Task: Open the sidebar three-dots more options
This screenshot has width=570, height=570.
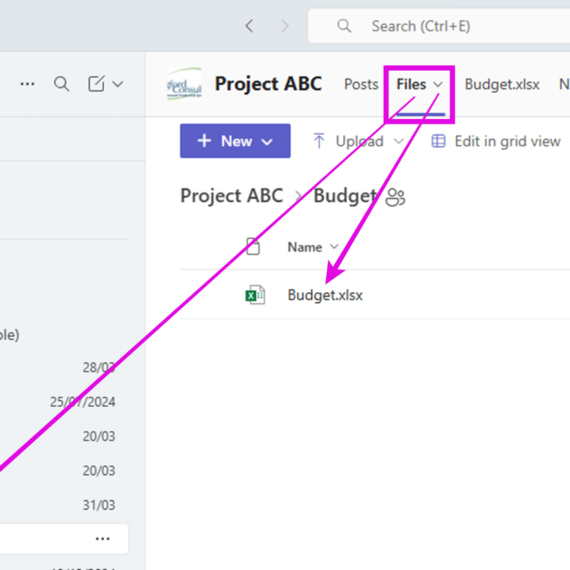Action: 27,84
